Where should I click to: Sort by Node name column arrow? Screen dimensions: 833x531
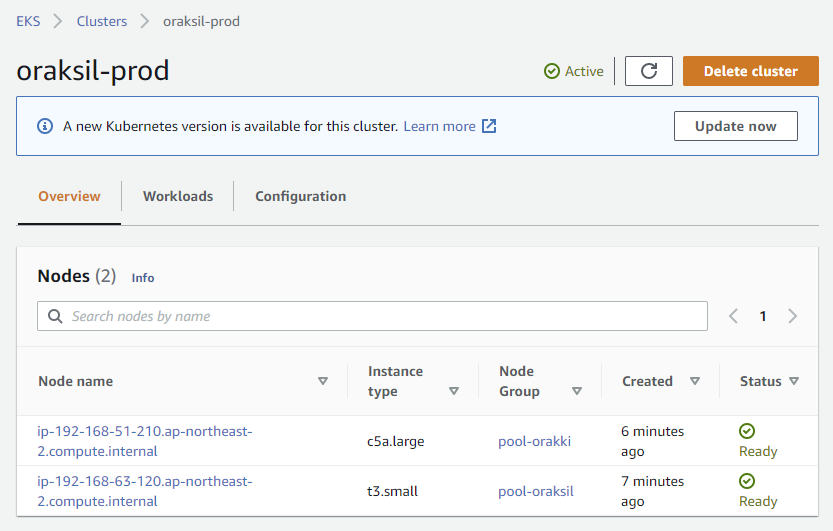tap(322, 381)
